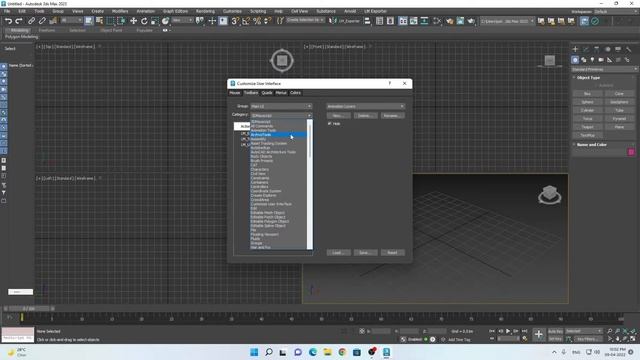Viewport: 640px width, 360px height.
Task: Open the reference coordinate View dropdown
Action: tap(182, 20)
